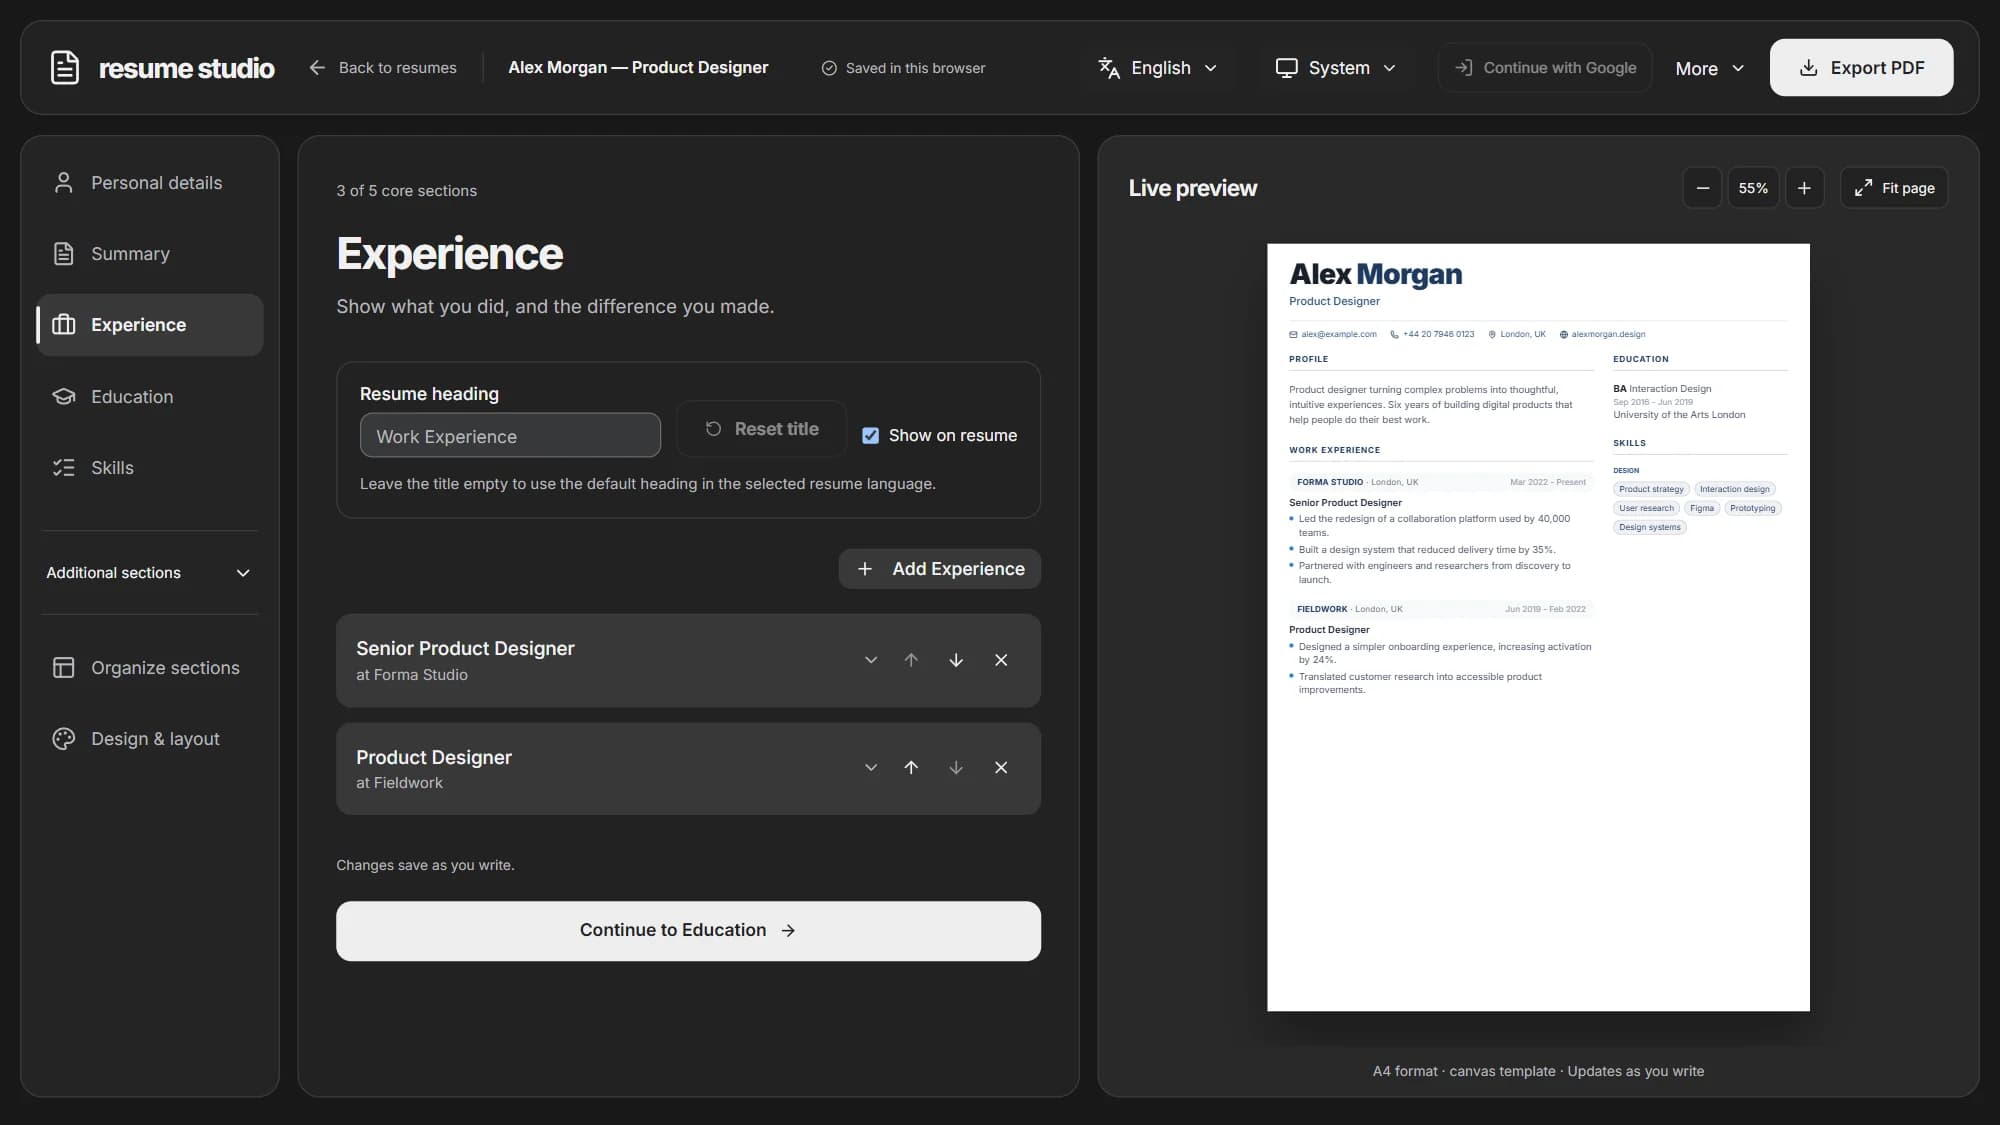Click the Education graduation cap icon
Screen dimensions: 2000x1125
pos(64,397)
